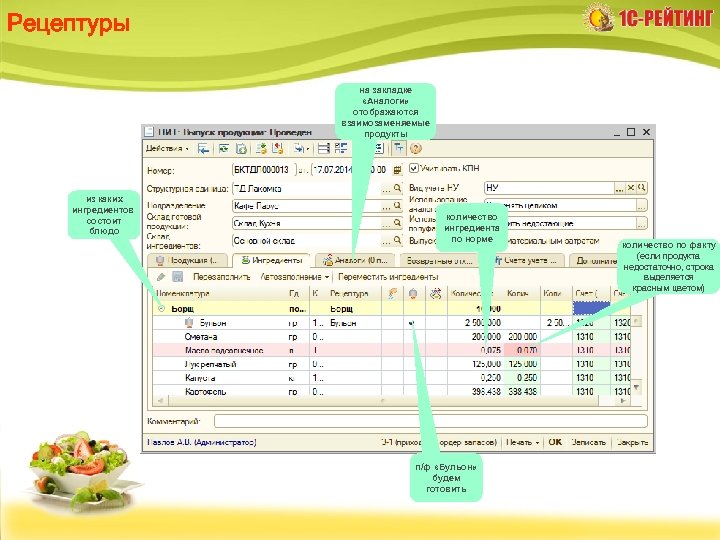Clear the Вид учета НУ field with X

pyautogui.click(x=631, y=187)
